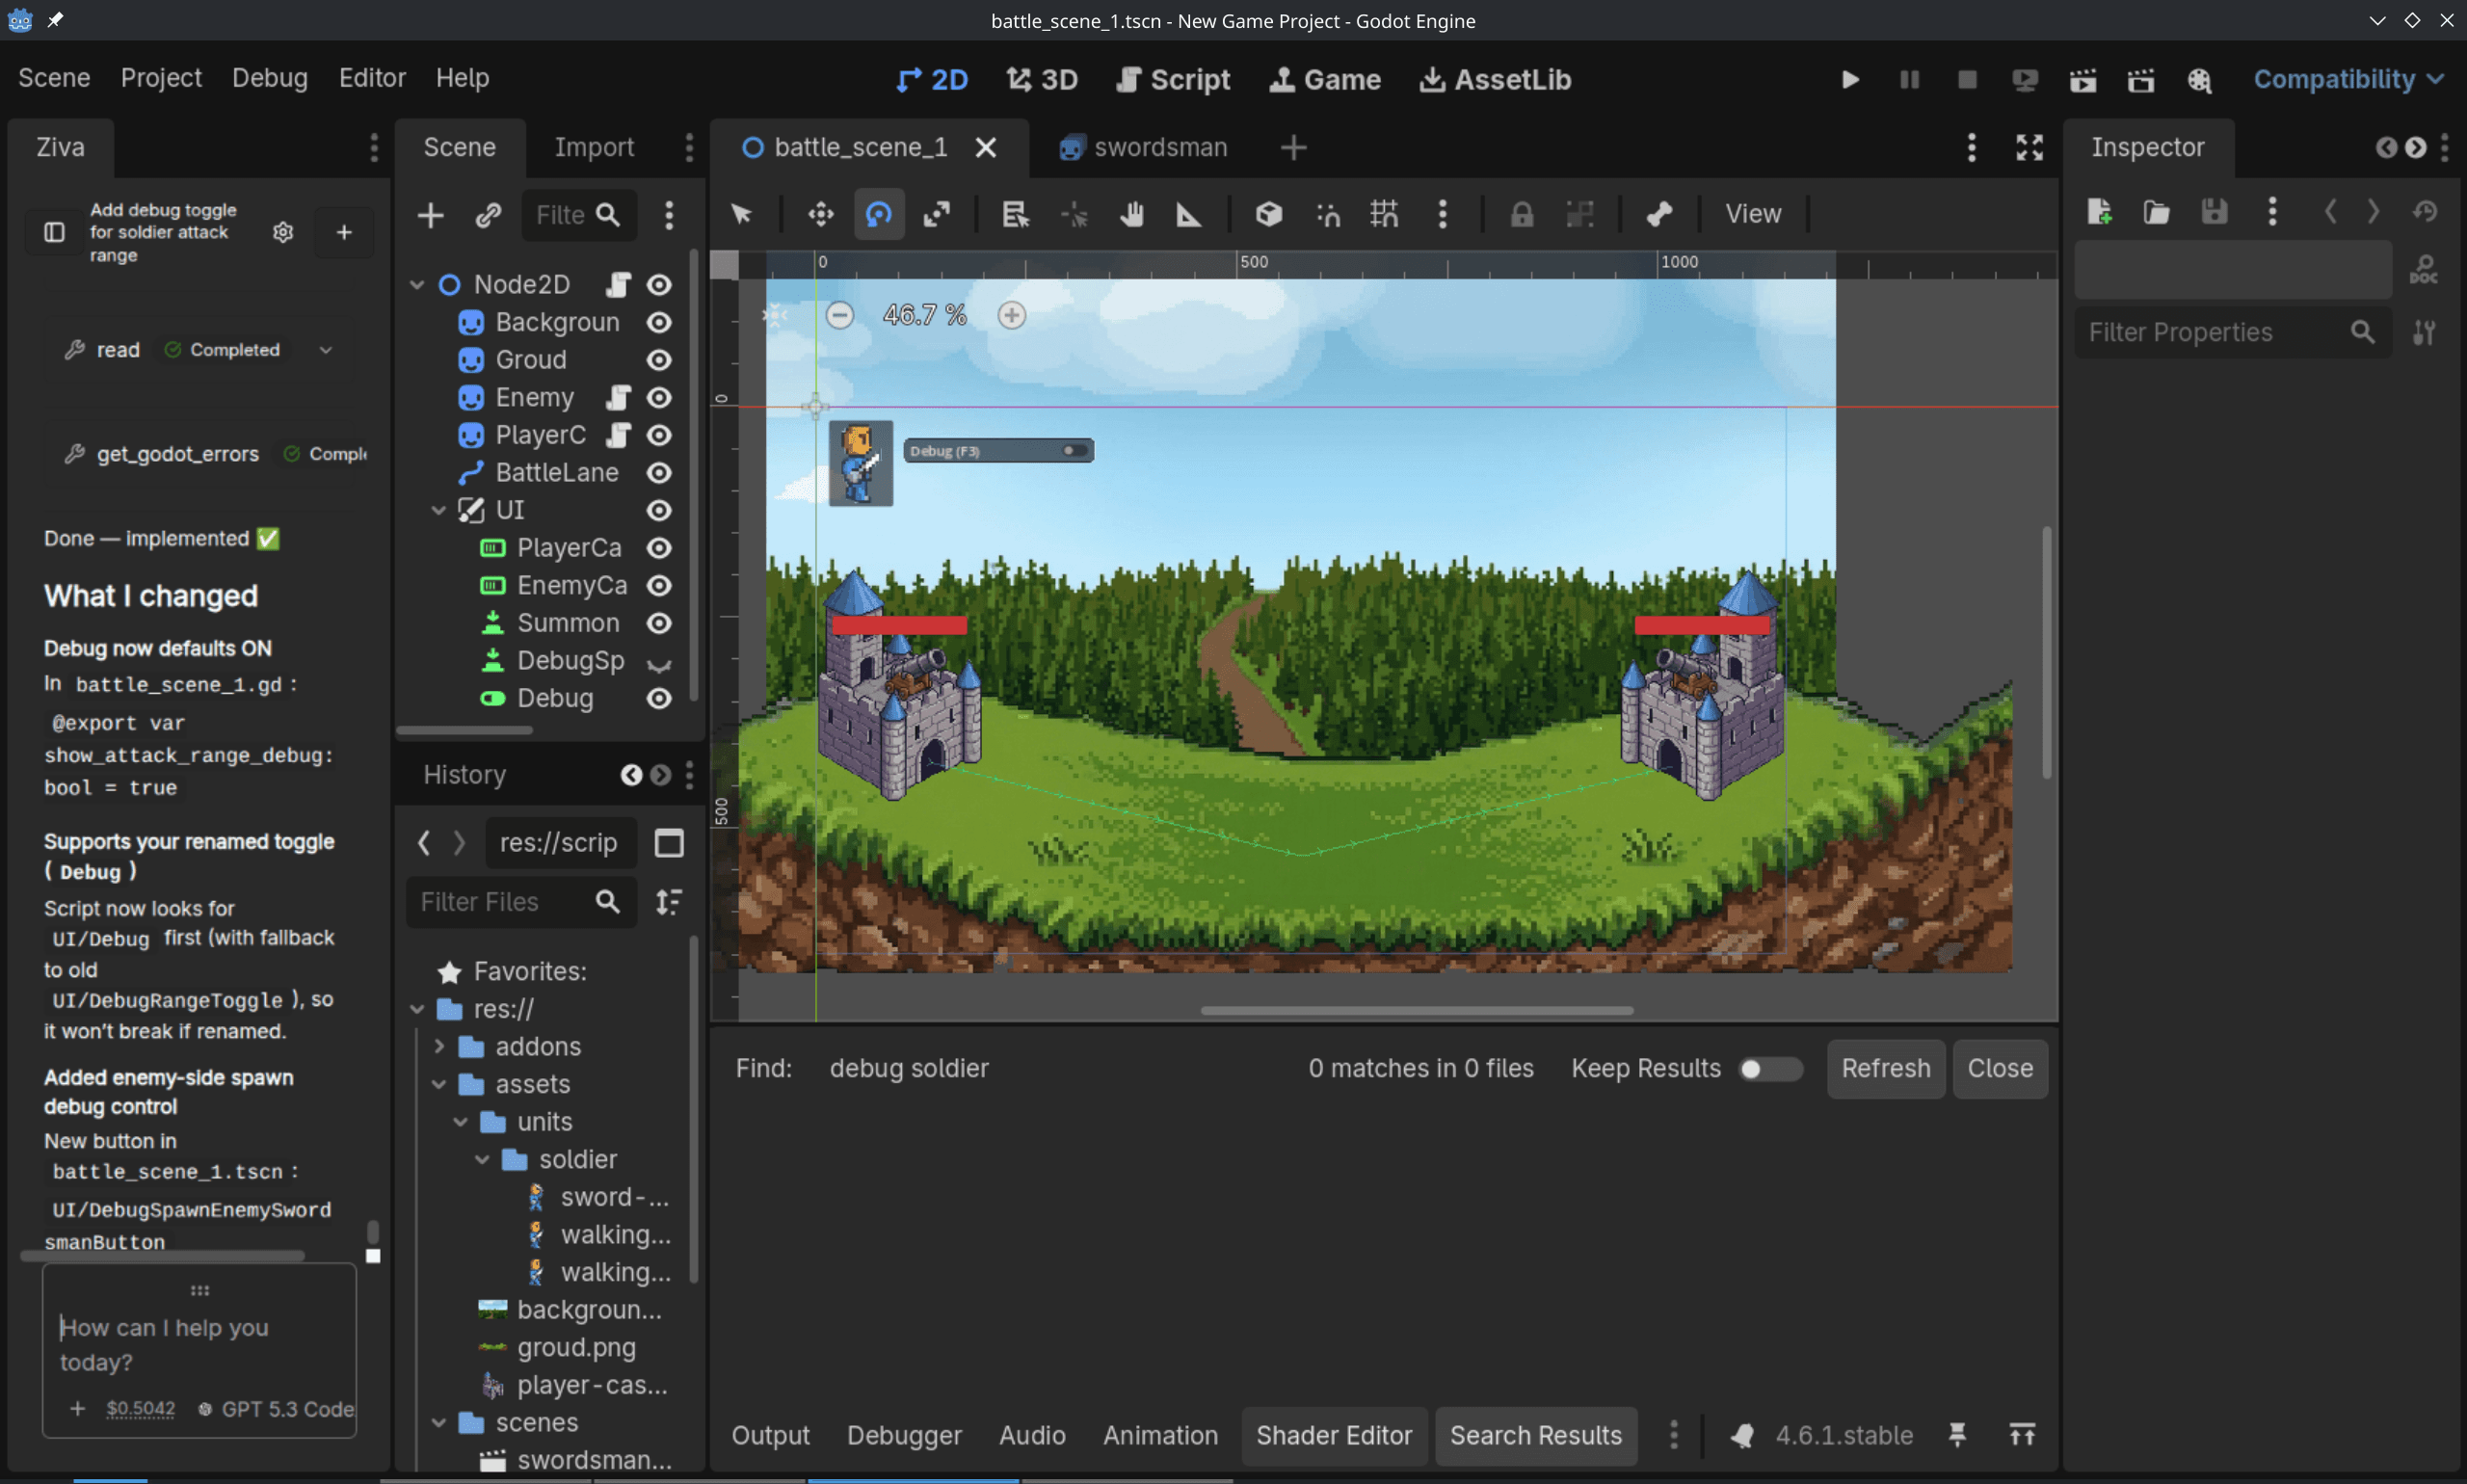Create a new resource in Inspector
This screenshot has height=1484, width=2467.
tap(2099, 212)
